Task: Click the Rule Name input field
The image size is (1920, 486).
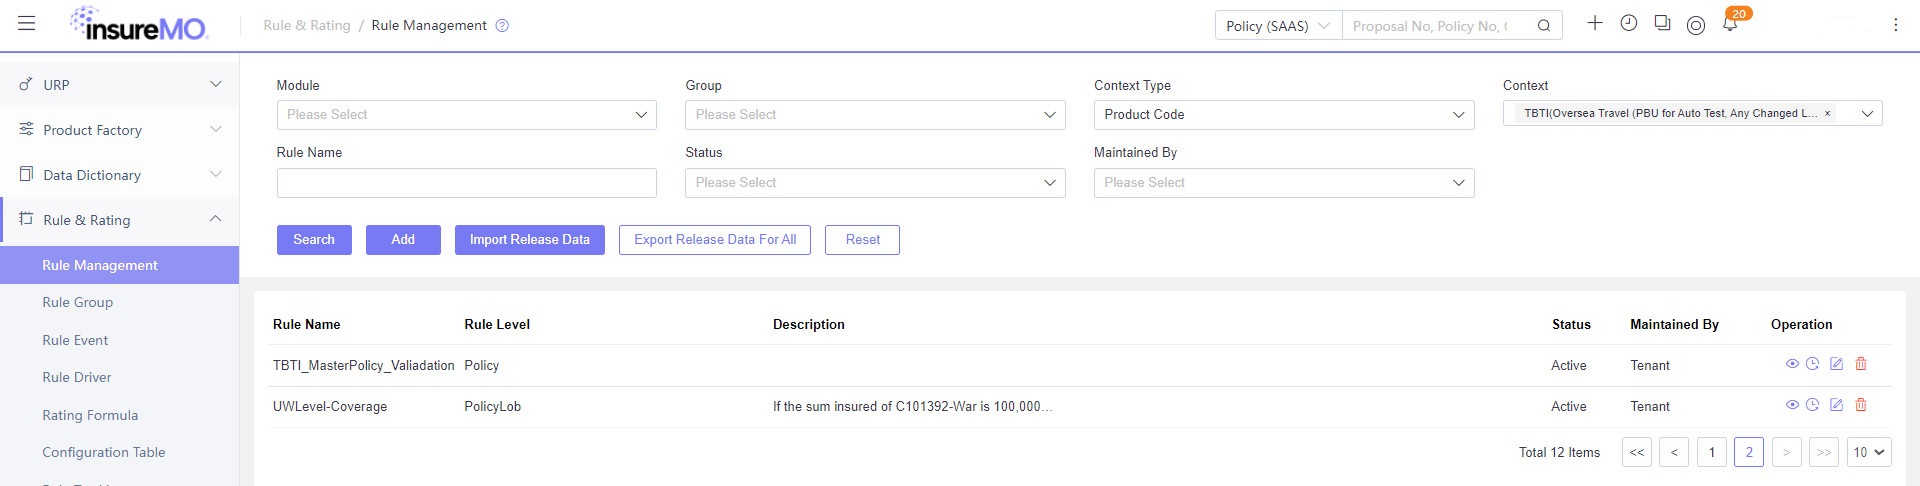Action: pos(466,183)
